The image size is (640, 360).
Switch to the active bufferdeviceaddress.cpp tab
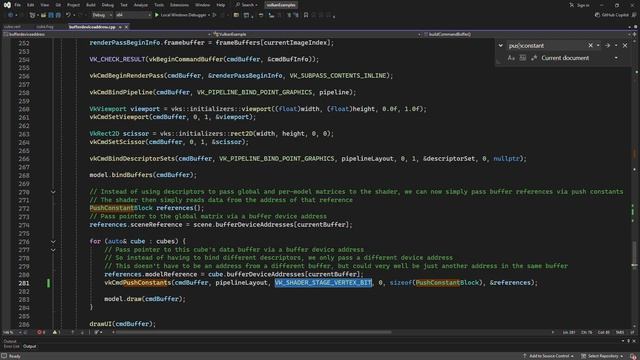(92, 27)
